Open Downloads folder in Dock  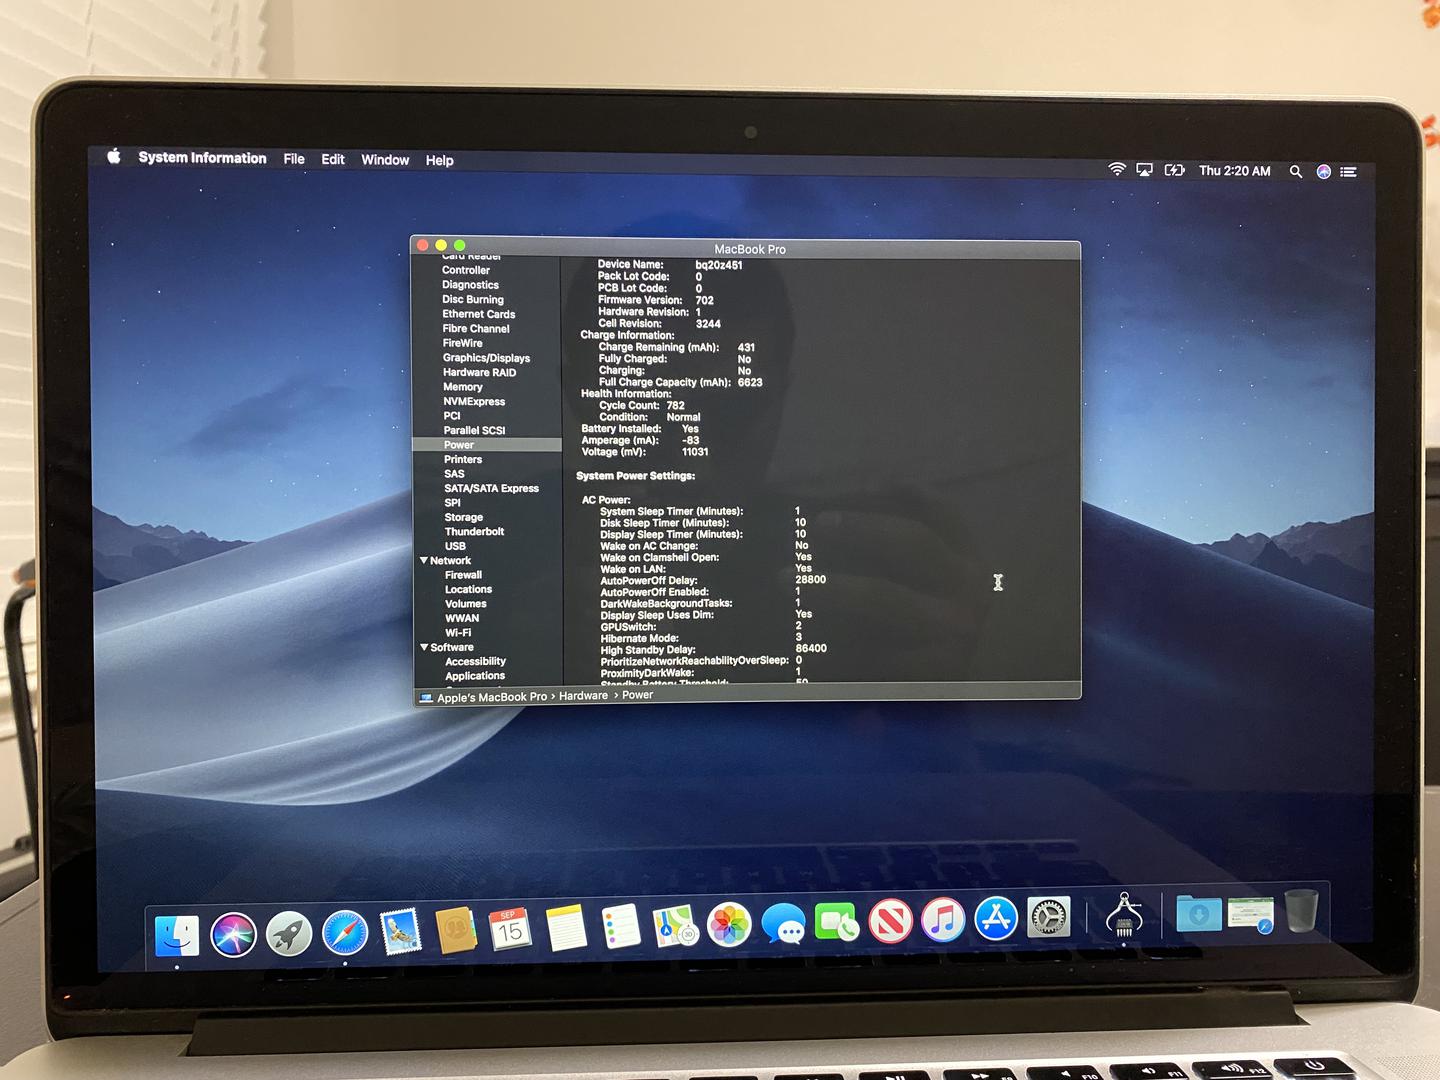(x=1199, y=913)
